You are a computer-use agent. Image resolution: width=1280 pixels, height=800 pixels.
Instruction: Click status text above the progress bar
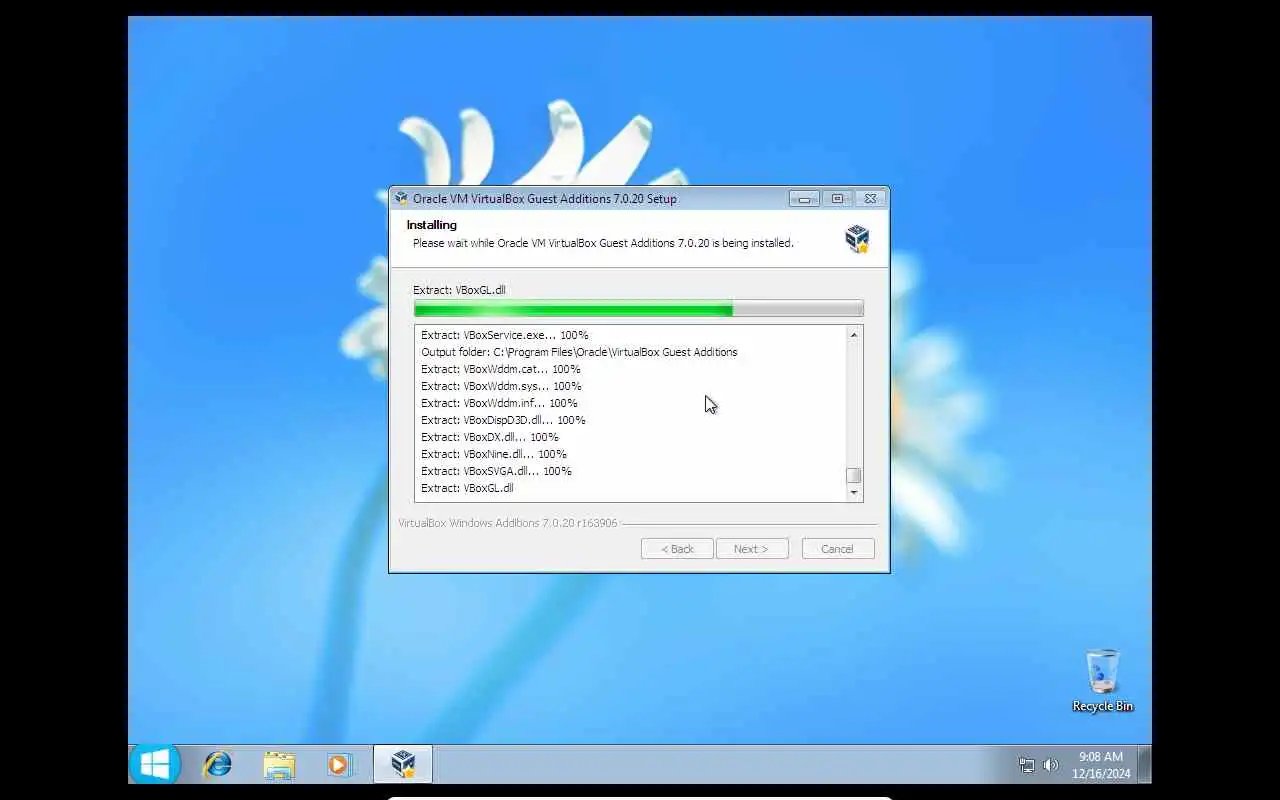pos(459,290)
